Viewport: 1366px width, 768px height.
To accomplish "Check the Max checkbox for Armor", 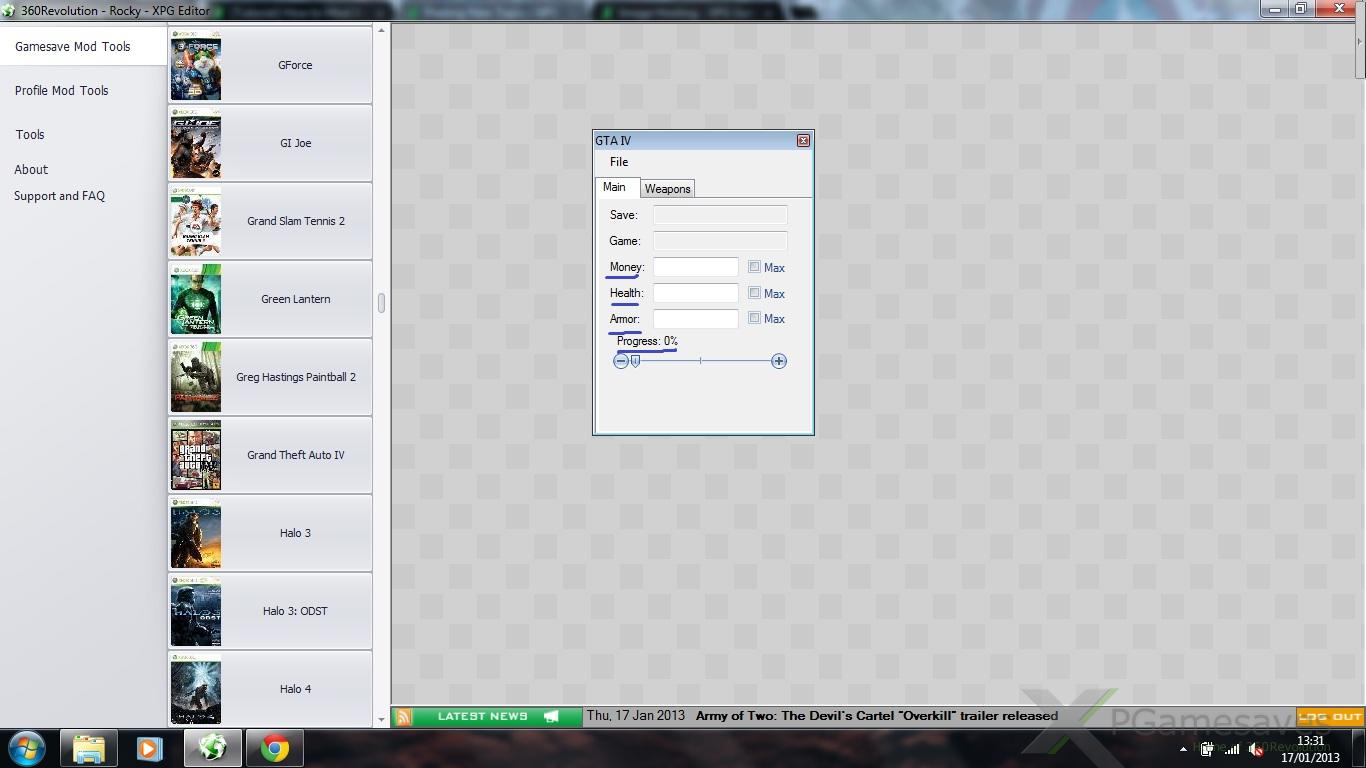I will (x=755, y=318).
